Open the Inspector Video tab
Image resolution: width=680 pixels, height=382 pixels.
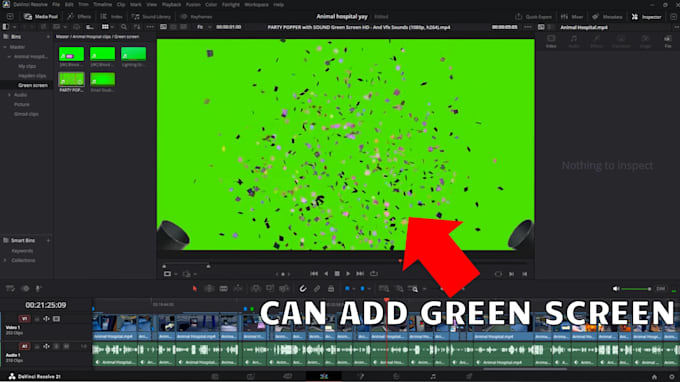[551, 41]
